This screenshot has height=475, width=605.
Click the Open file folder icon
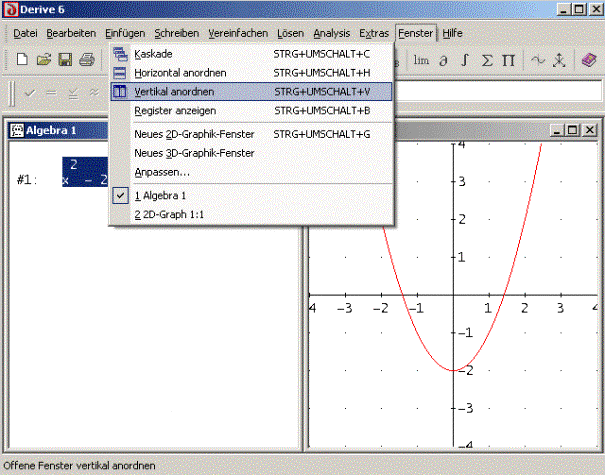pyautogui.click(x=44, y=60)
